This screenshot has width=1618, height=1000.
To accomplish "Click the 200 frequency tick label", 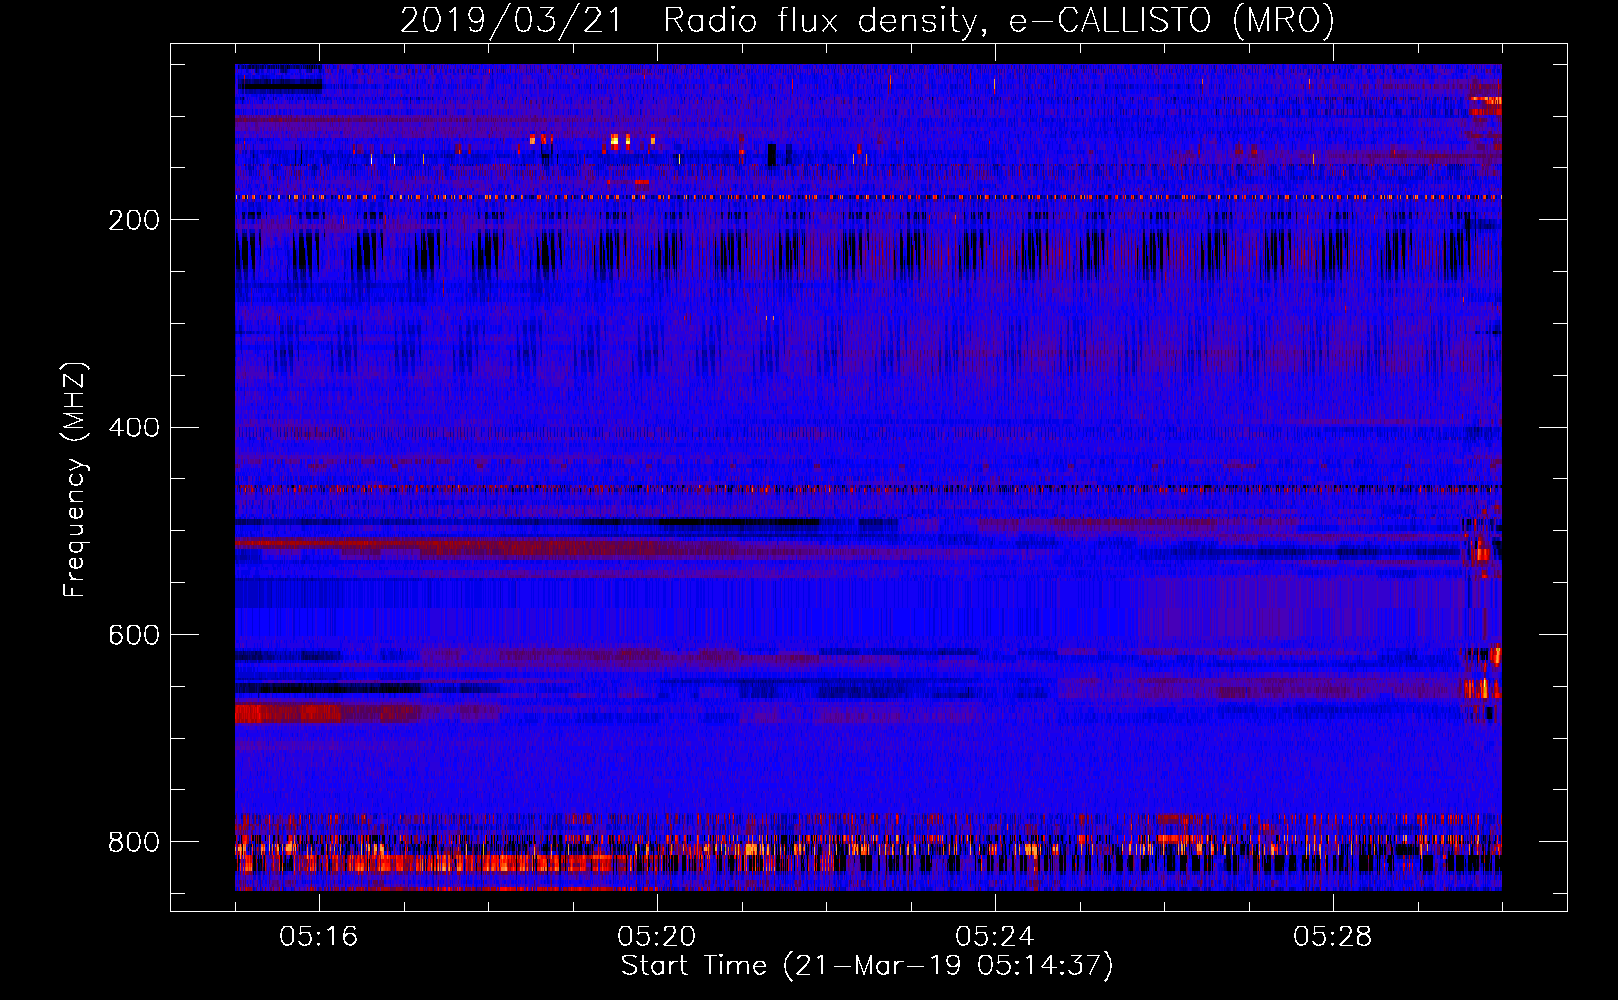I will coord(134,220).
